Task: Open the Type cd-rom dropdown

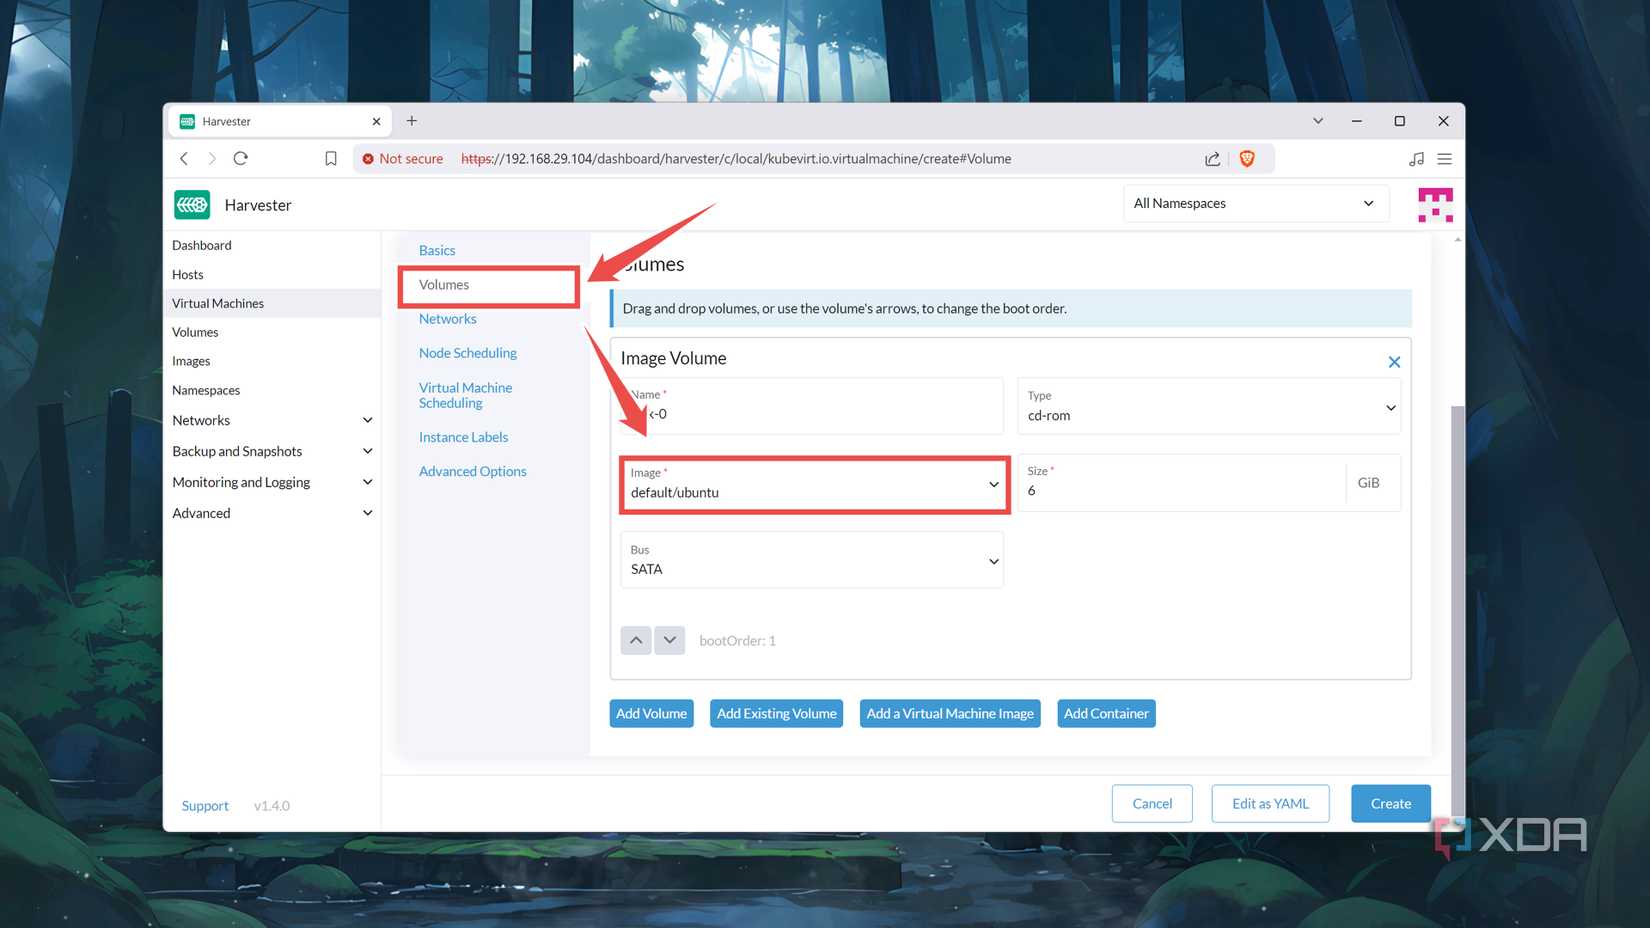Action: pyautogui.click(x=1208, y=406)
